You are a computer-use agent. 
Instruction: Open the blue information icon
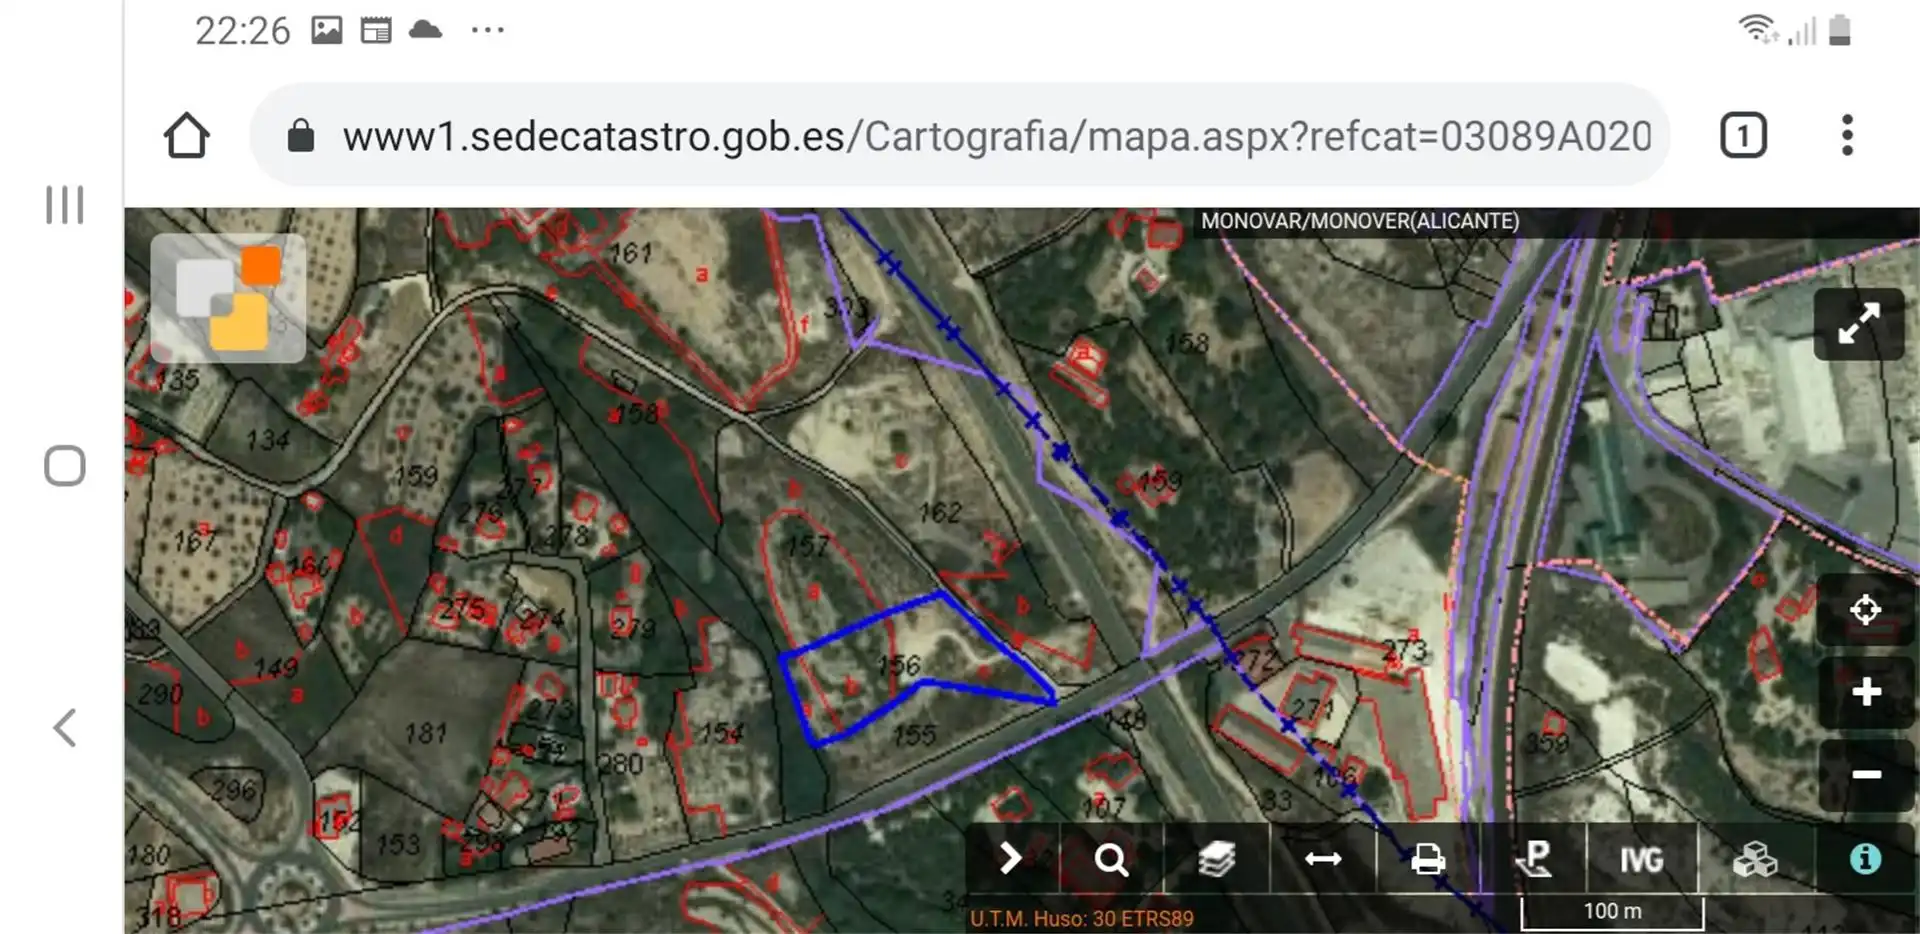(1865, 859)
